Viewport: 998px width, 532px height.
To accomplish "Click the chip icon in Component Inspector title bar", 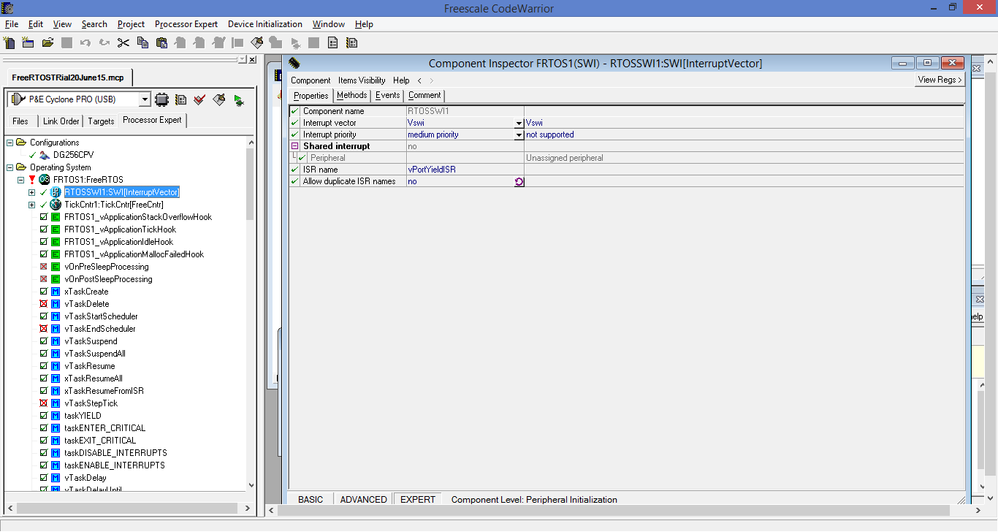I will point(294,63).
